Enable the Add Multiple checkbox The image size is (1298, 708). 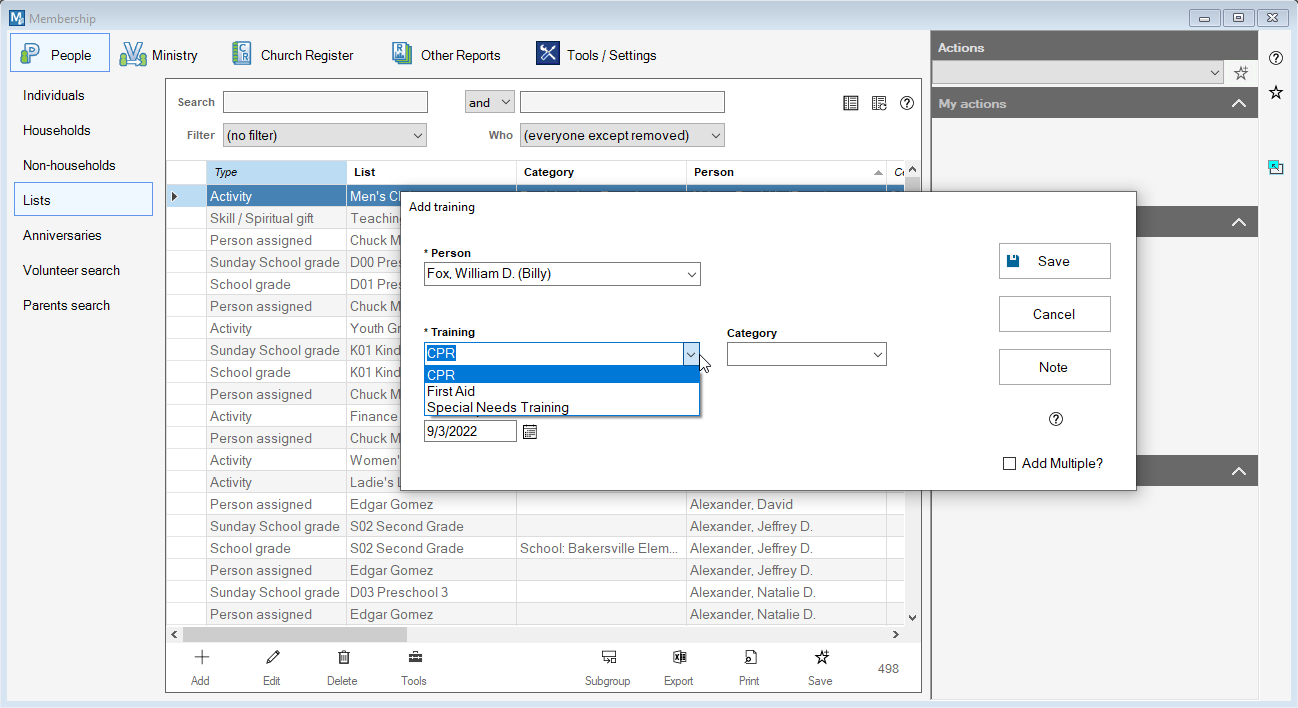point(1009,464)
